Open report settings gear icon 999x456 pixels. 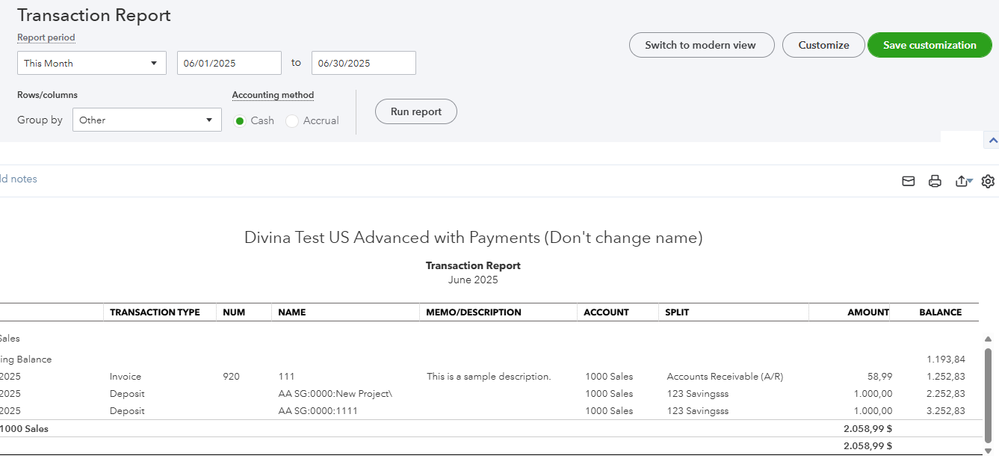988,181
